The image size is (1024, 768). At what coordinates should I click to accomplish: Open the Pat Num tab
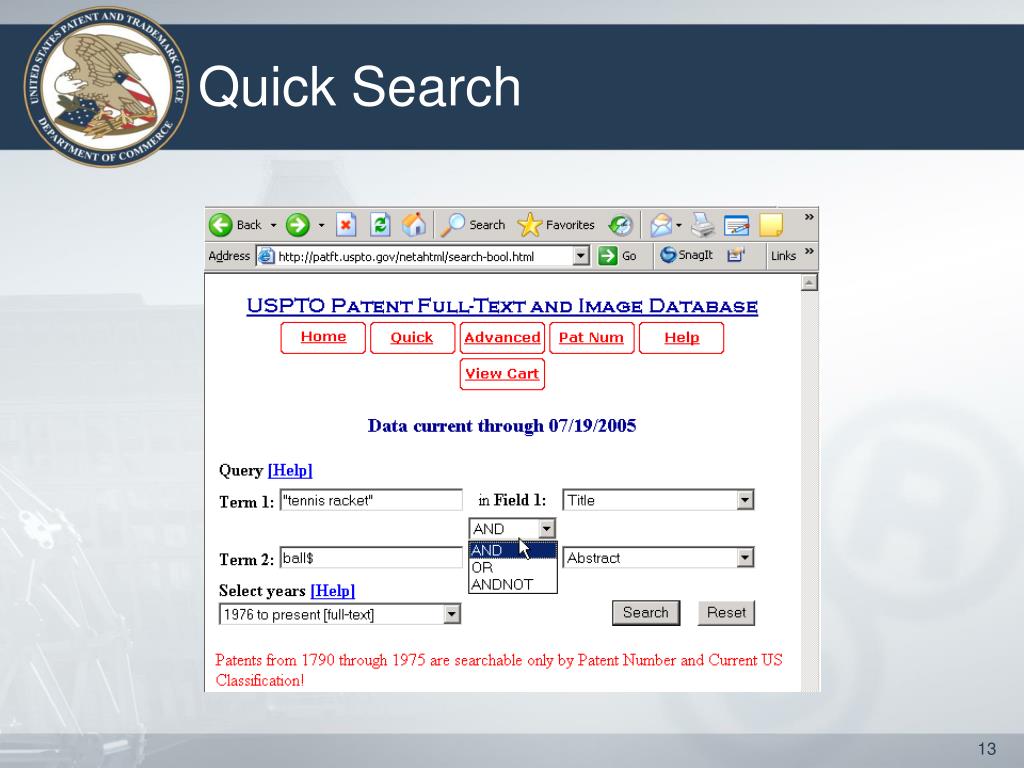tap(592, 338)
